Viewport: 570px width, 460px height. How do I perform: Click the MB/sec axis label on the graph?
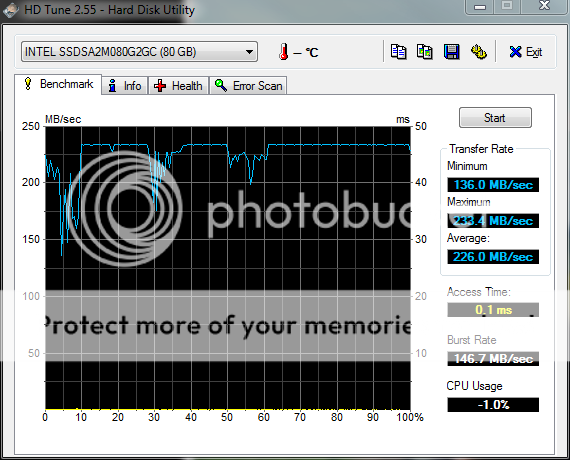pyautogui.click(x=63, y=119)
